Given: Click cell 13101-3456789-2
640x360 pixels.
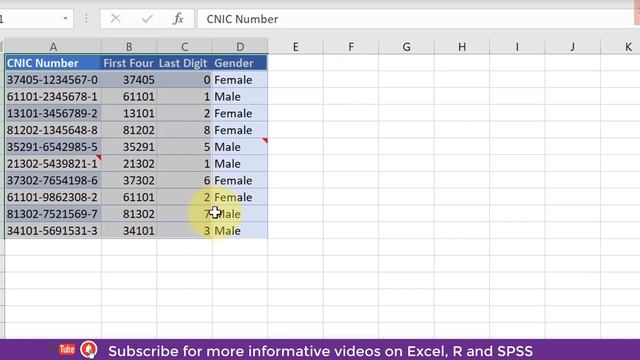Looking at the screenshot, I should [53, 113].
